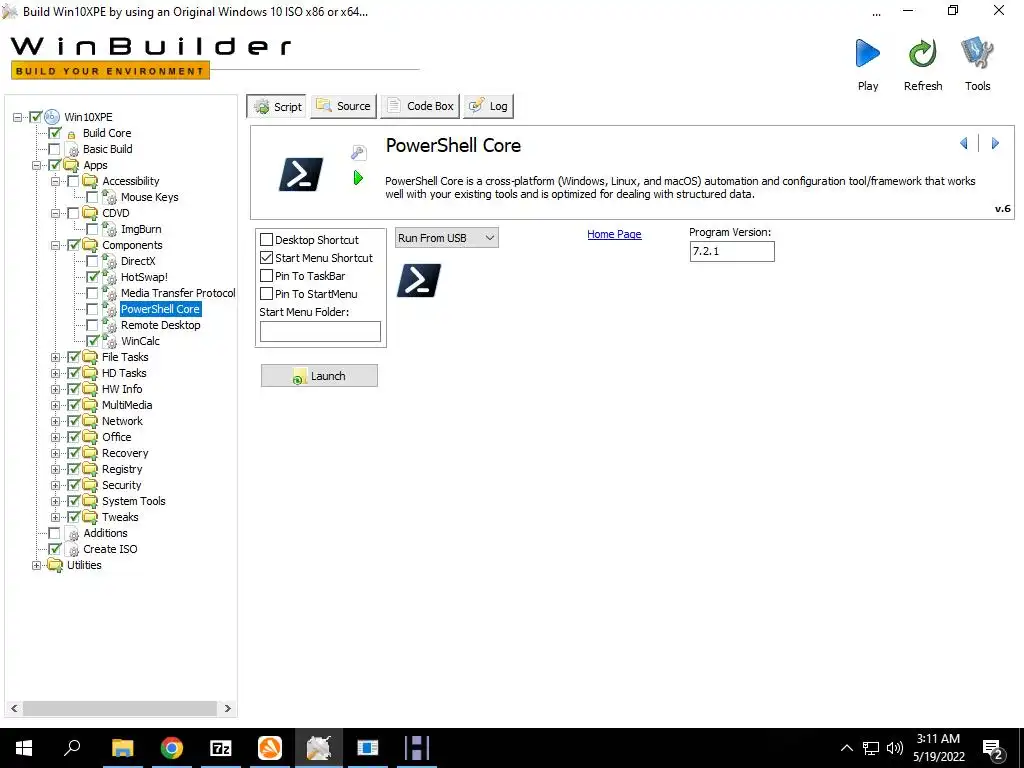Switch to the Source tab
Screen dimensions: 1024x768
(343, 106)
